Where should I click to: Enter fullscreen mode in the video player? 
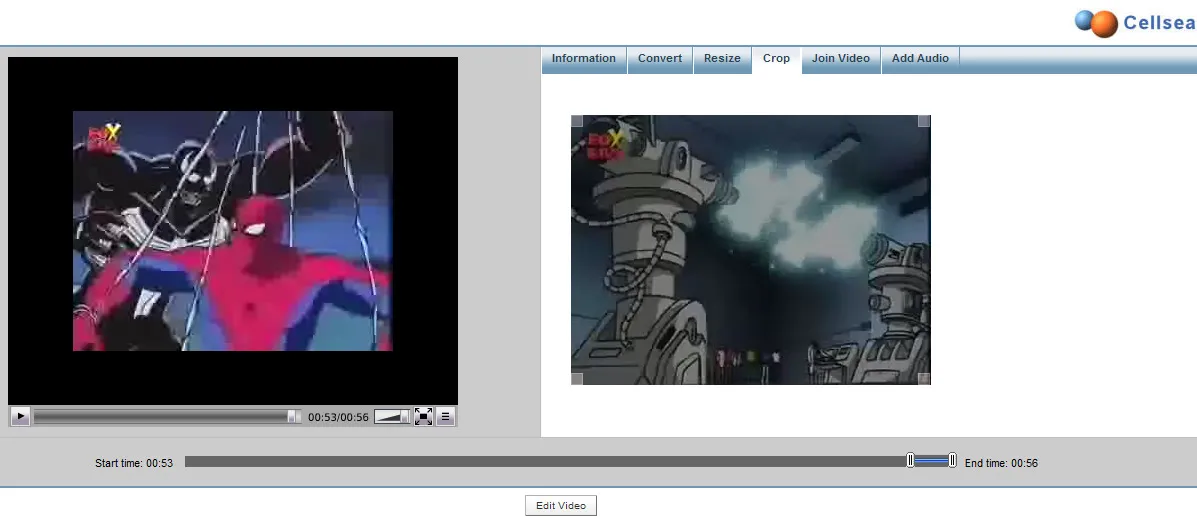423,417
